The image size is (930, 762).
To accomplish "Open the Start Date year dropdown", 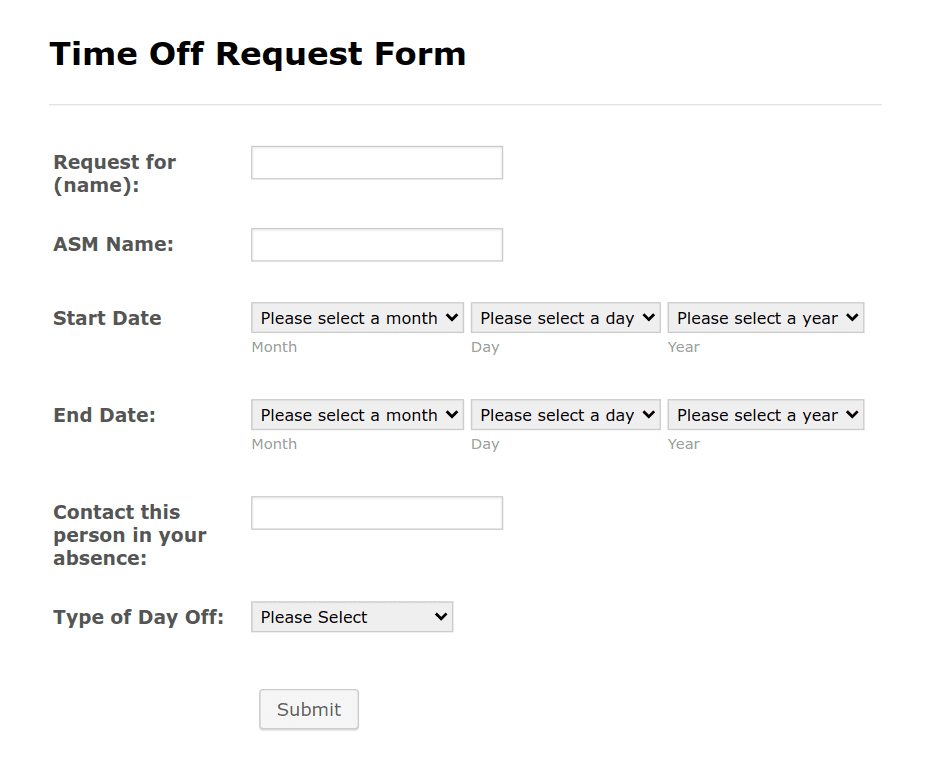I will [x=765, y=317].
